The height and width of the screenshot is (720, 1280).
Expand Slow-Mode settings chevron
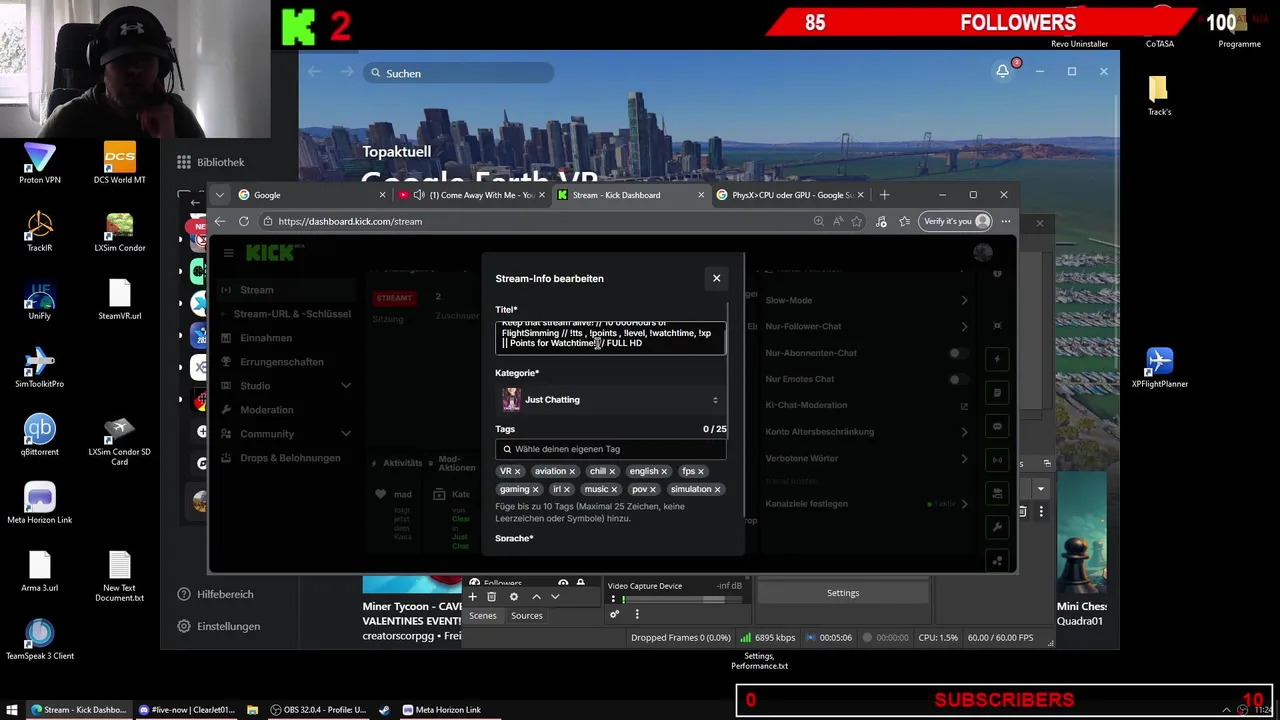[x=964, y=300]
